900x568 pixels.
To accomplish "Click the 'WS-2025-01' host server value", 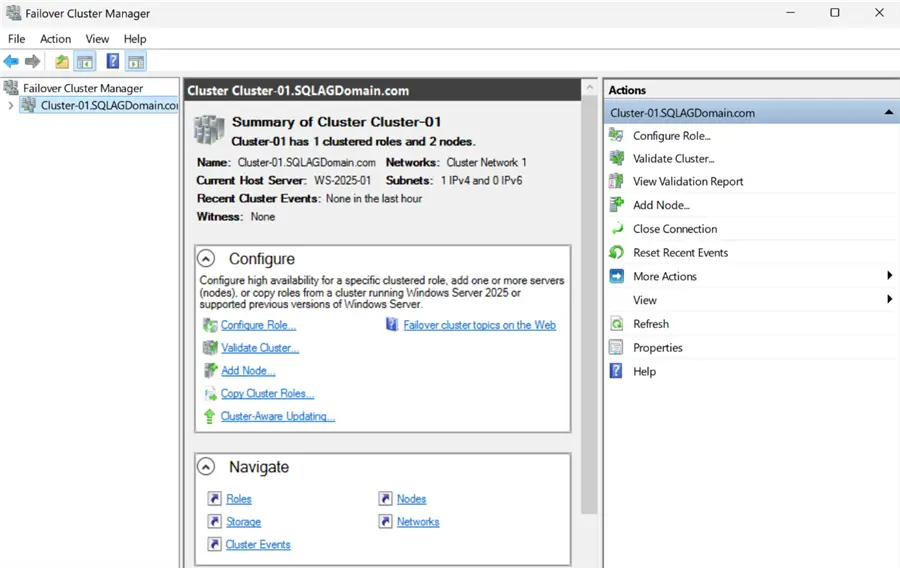I will (x=343, y=181).
